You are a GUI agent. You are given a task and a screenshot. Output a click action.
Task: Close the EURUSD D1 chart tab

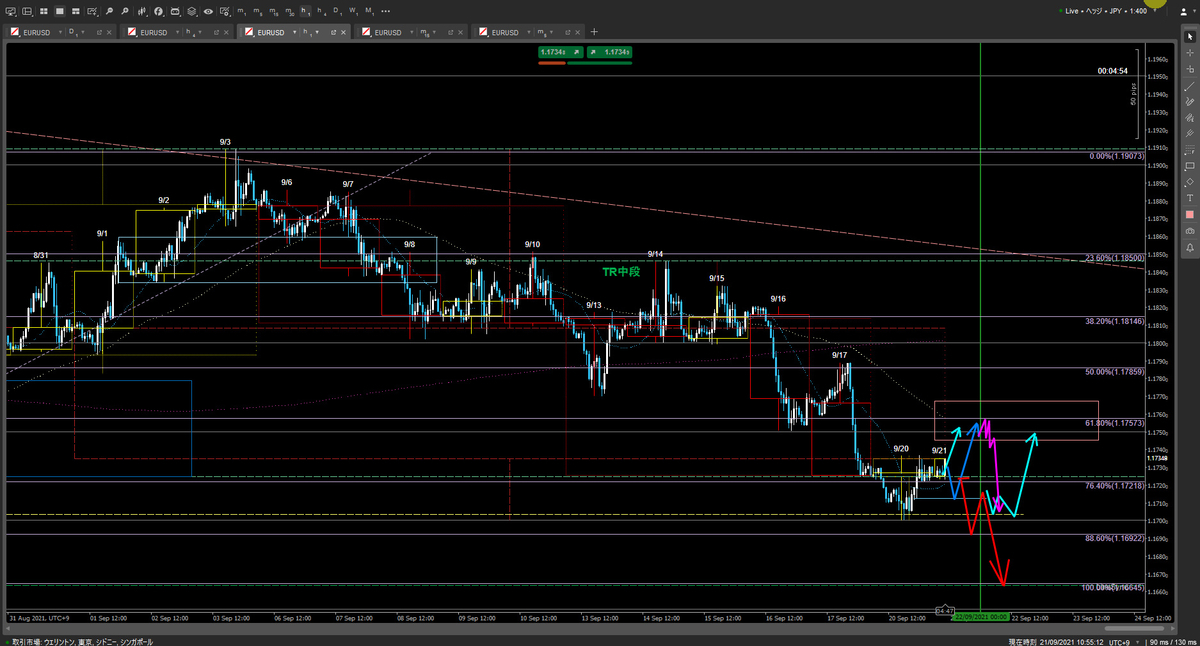tap(109, 33)
